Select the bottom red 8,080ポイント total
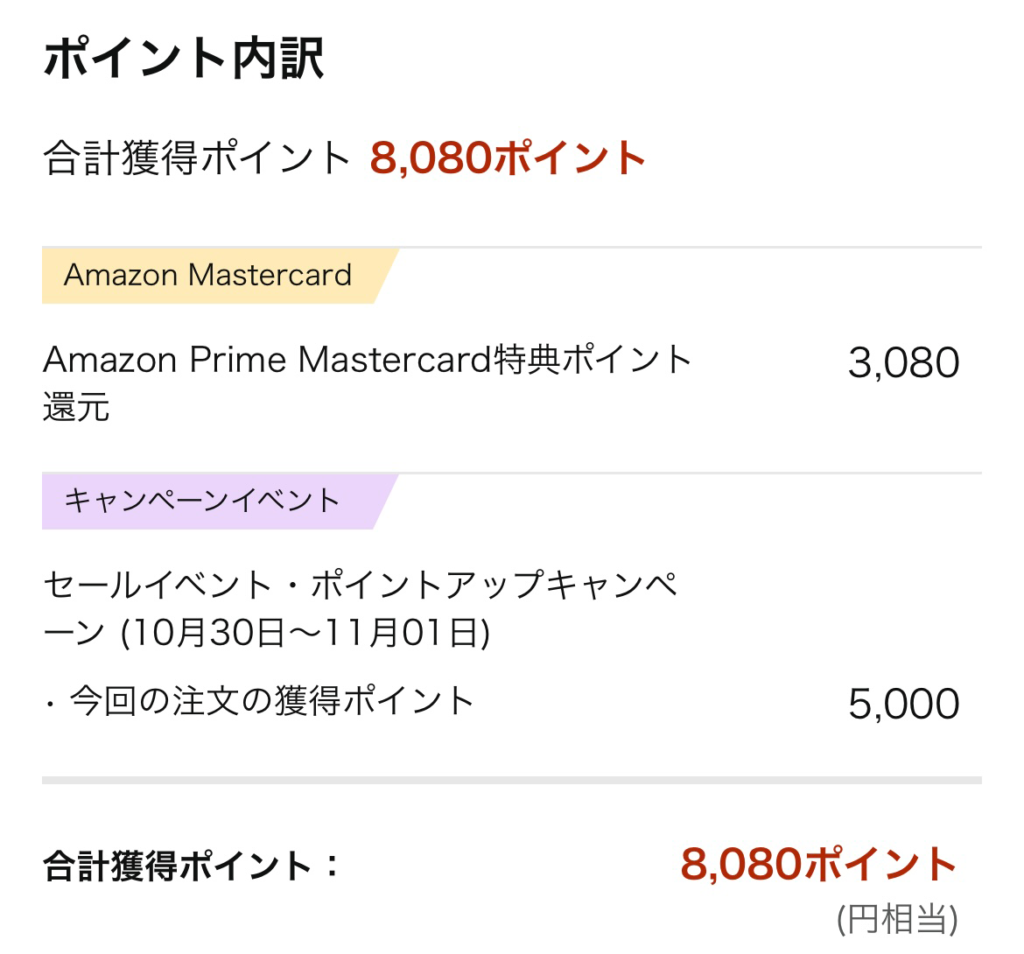This screenshot has height=954, width=1024. 819,864
